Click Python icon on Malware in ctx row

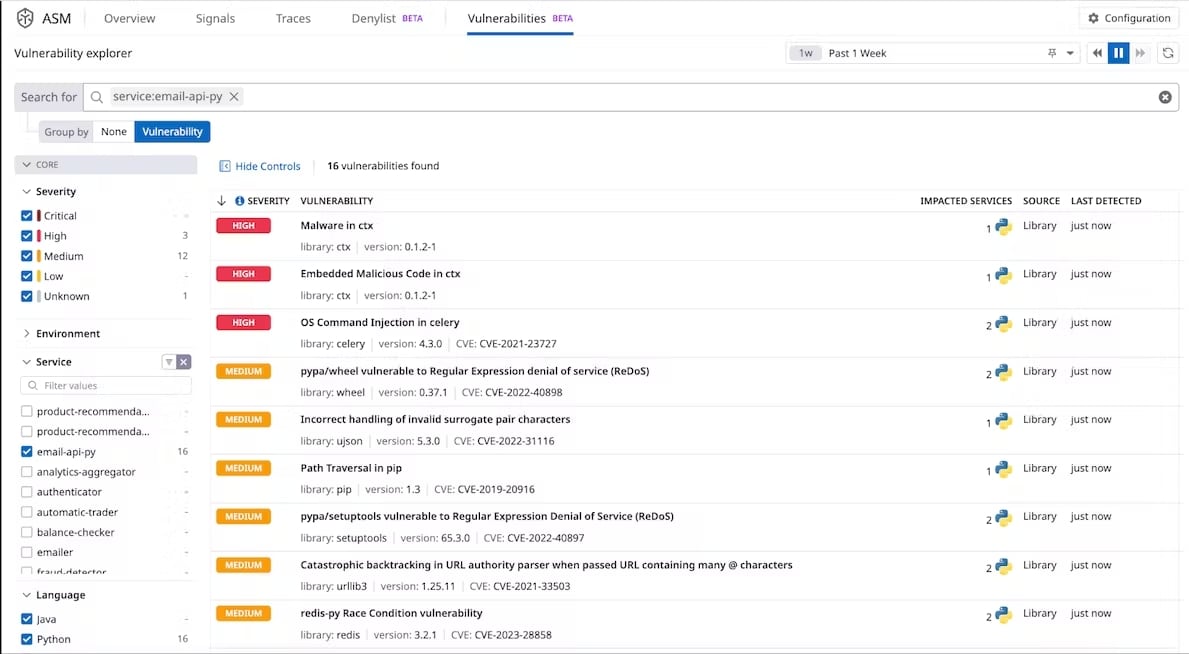pos(1003,227)
